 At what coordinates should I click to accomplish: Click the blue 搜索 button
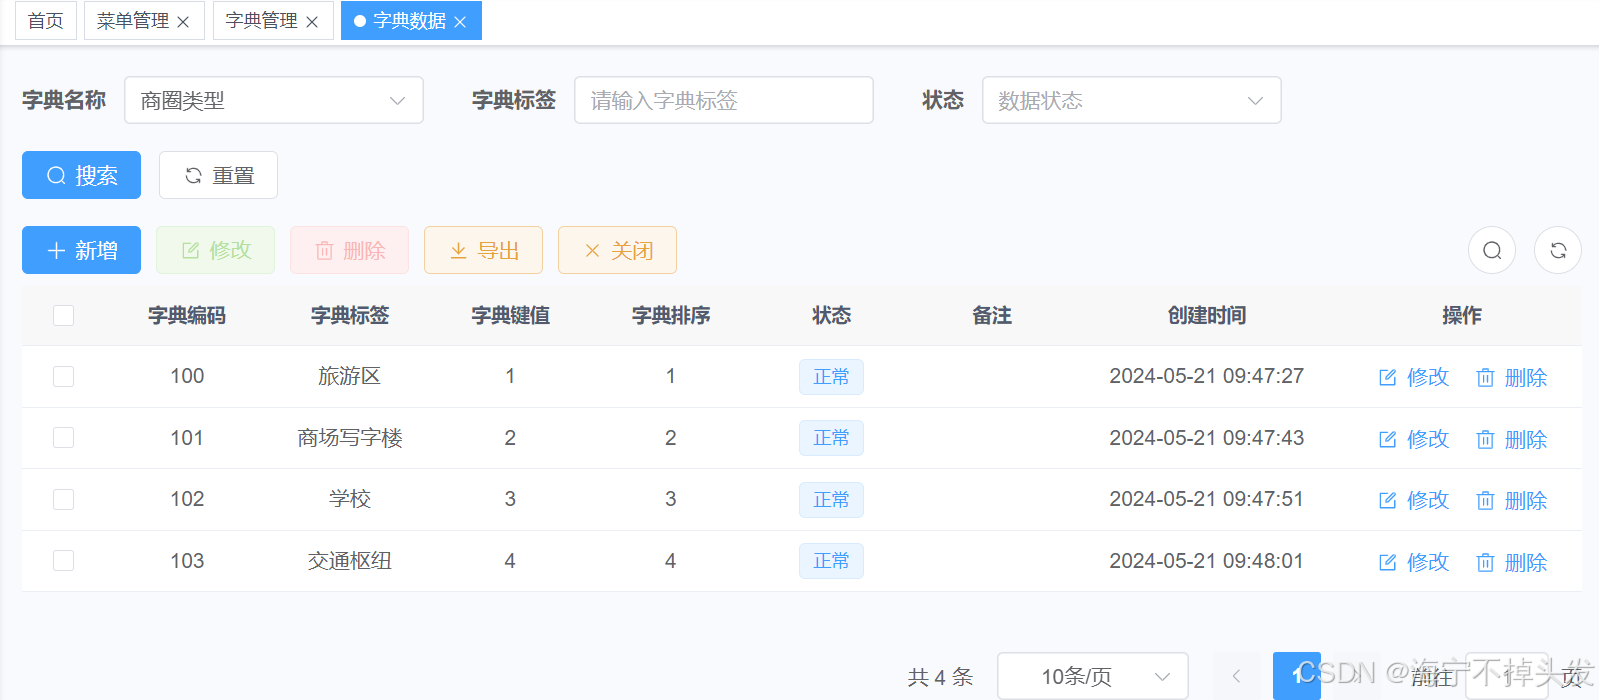[81, 175]
